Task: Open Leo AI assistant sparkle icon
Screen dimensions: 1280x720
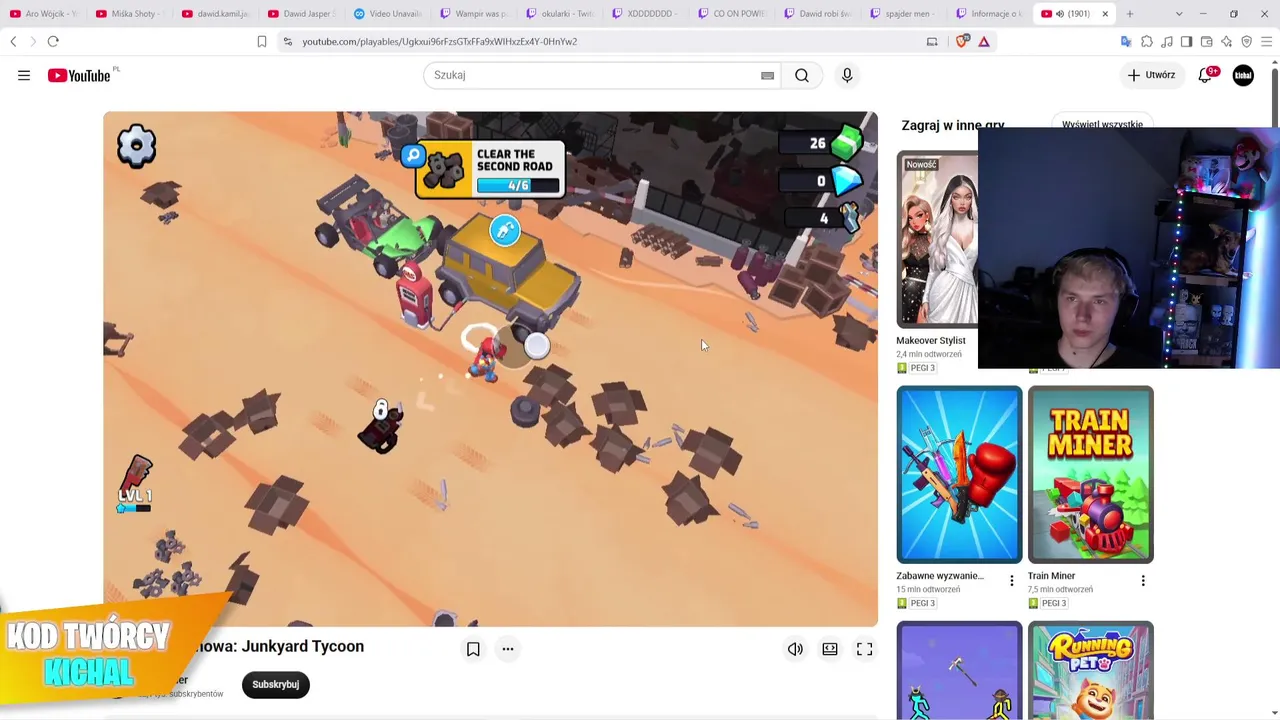Action: 1227,41
